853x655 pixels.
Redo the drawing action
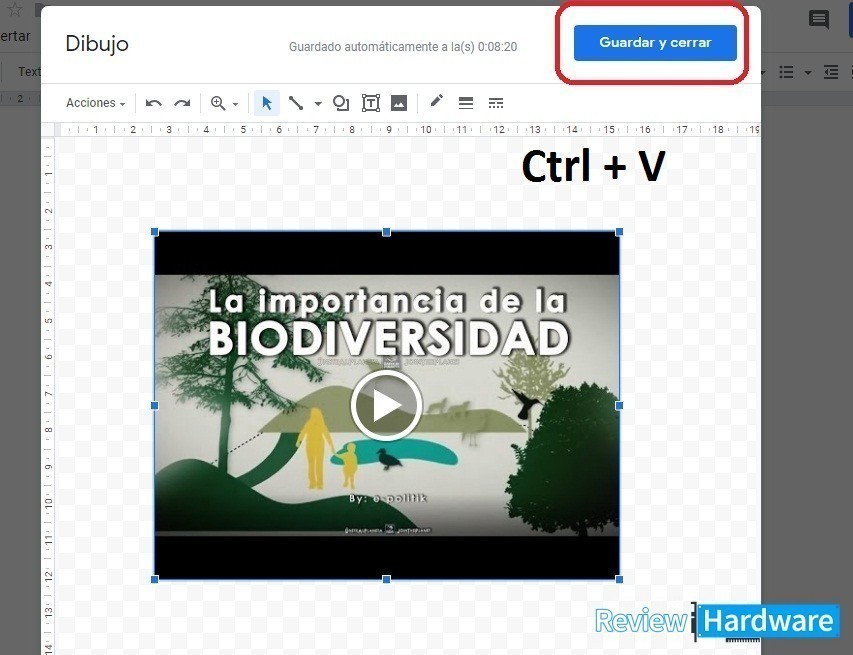(x=182, y=103)
